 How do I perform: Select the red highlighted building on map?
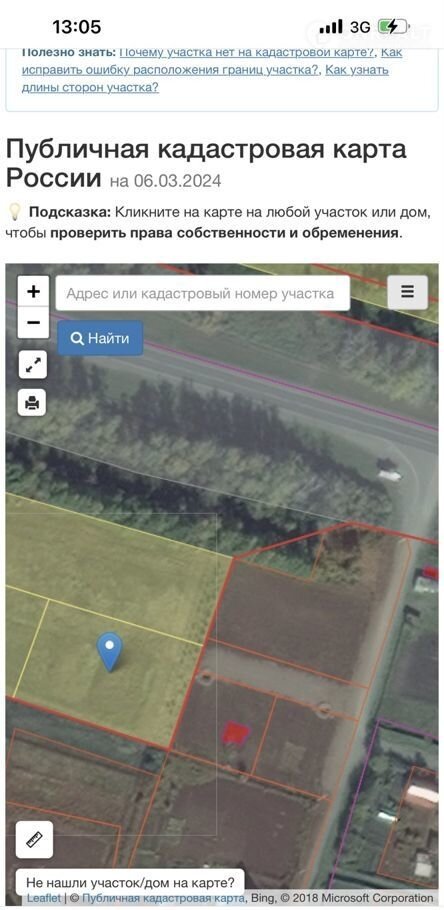(x=236, y=734)
